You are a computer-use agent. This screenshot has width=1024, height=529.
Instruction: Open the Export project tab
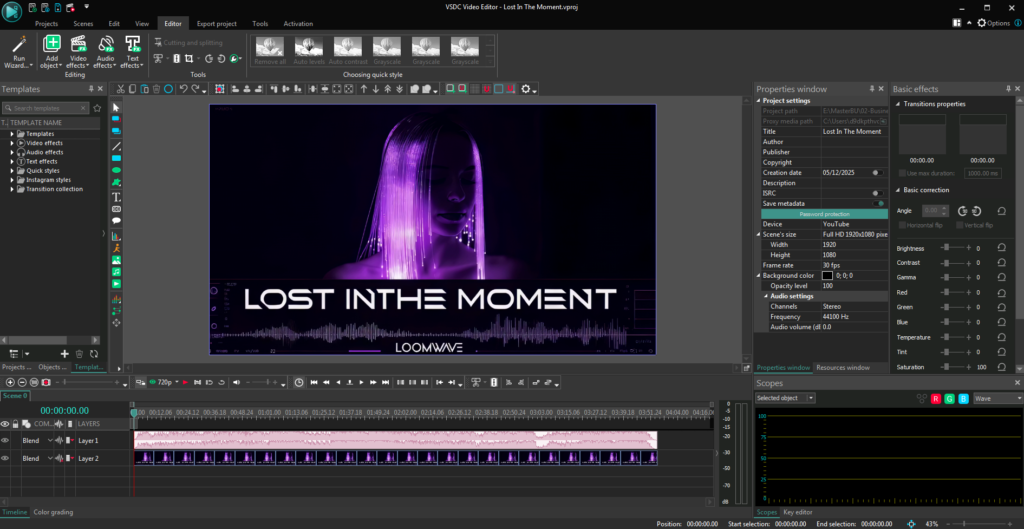[x=217, y=24]
